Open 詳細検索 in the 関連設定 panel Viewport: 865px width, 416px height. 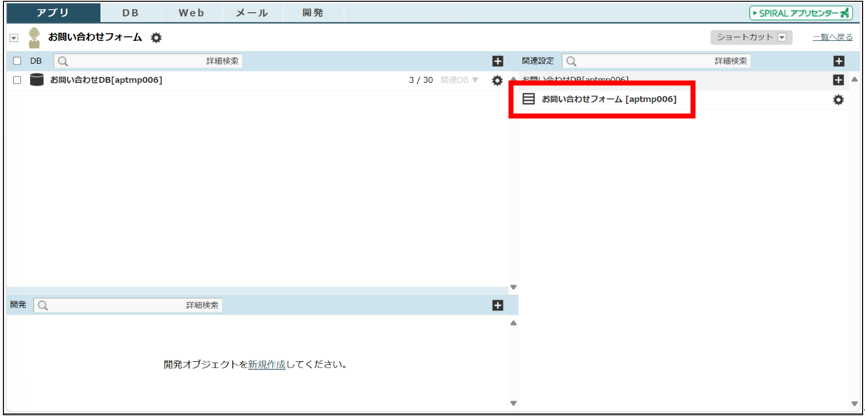731,61
